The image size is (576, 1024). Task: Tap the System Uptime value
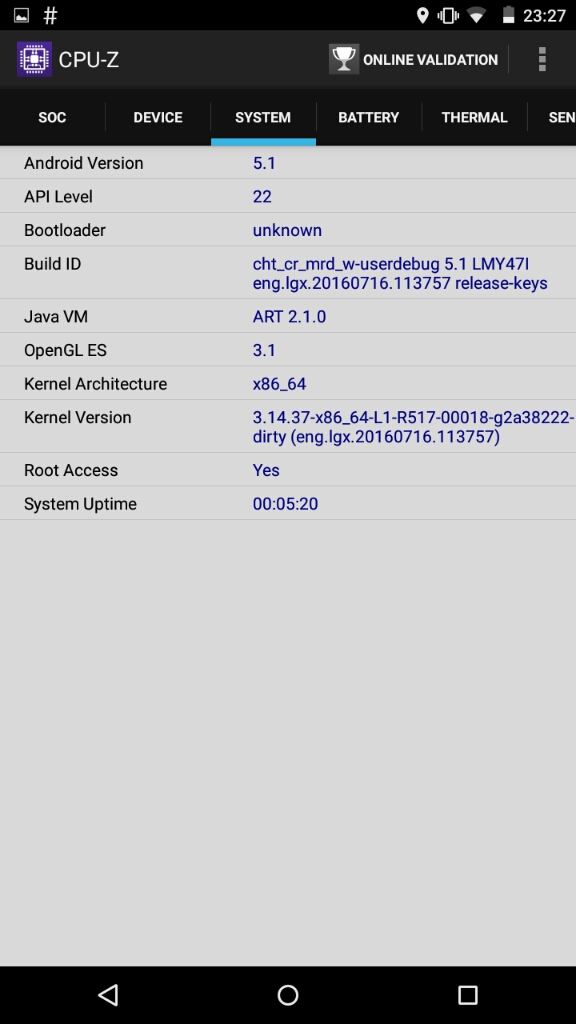tap(285, 504)
